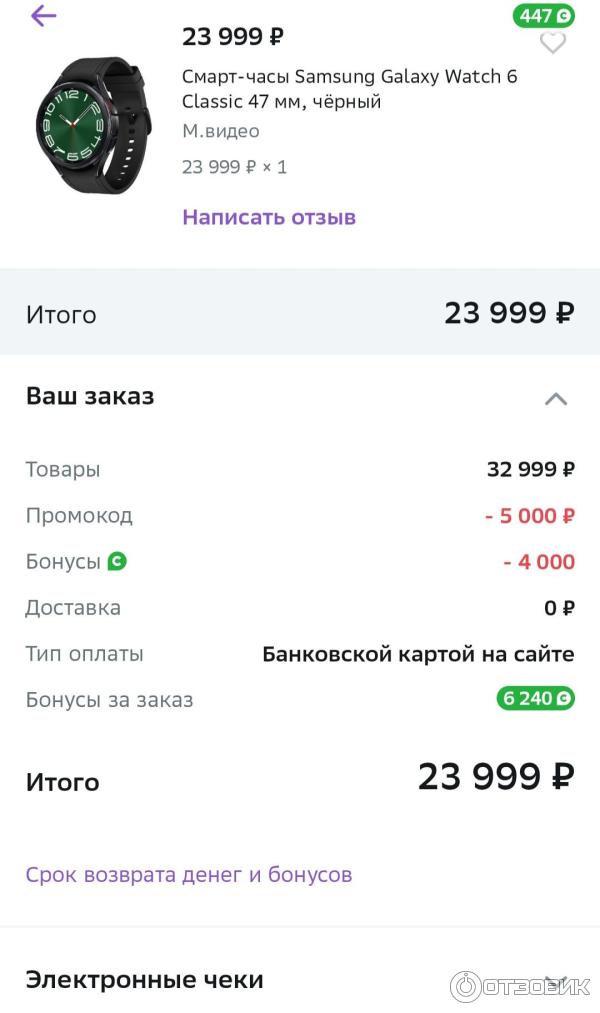Tap the "Доставка" row label
Screen dimensions: 600x1013
(73, 608)
